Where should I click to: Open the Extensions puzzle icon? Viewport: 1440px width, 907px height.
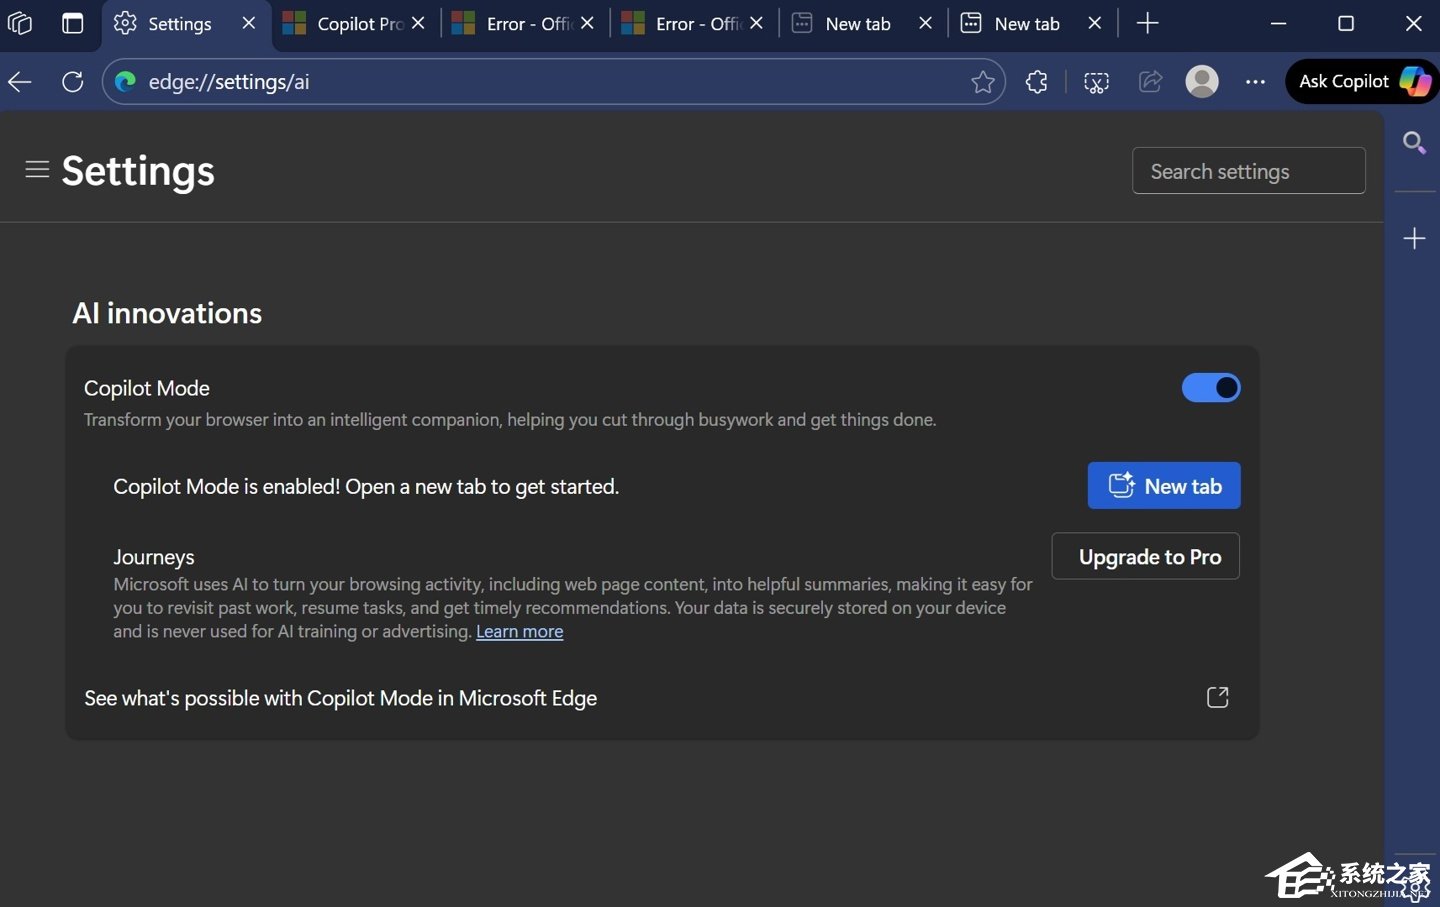click(x=1037, y=82)
